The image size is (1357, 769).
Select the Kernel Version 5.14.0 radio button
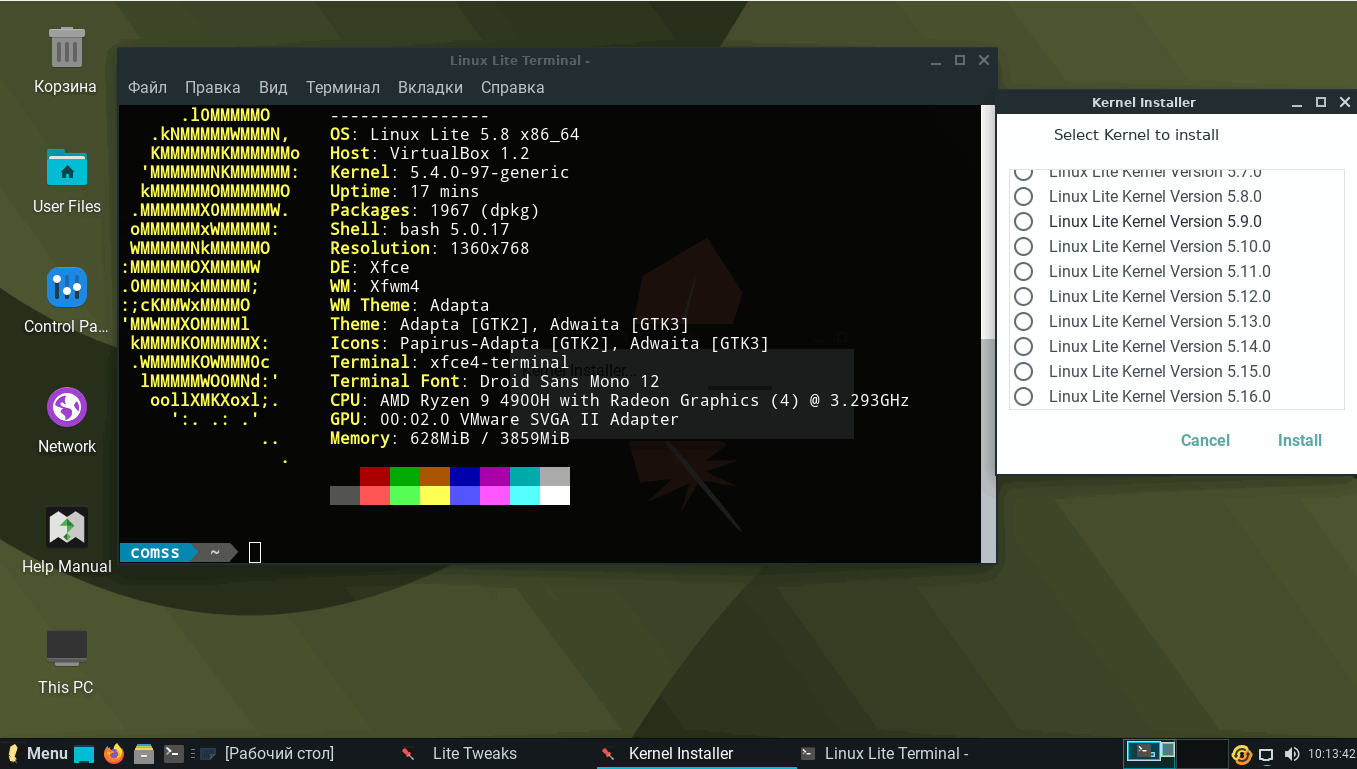click(1023, 346)
